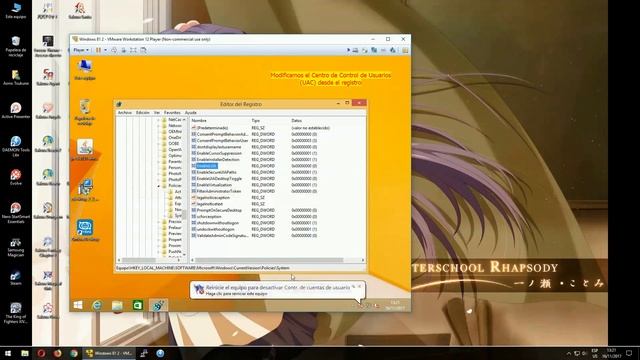Select the PushNotifications folder in the registry tree
The image size is (640, 360).
click(x=171, y=252)
